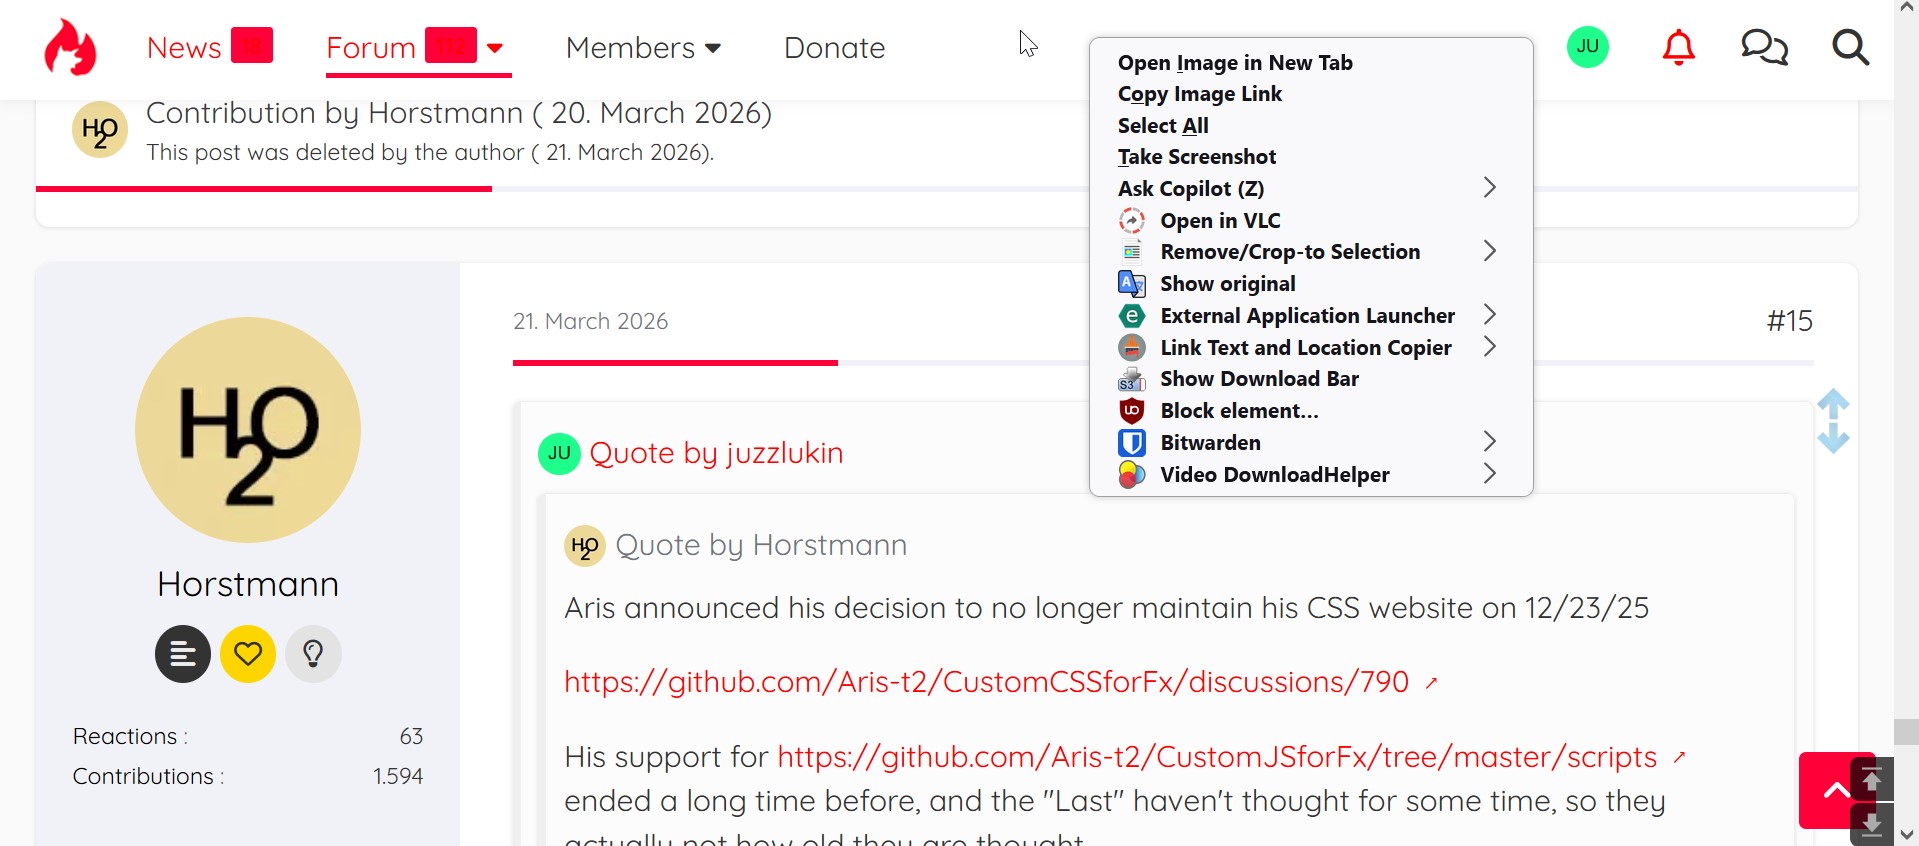Choose Open Image in New Tab
1919x846 pixels.
point(1235,63)
